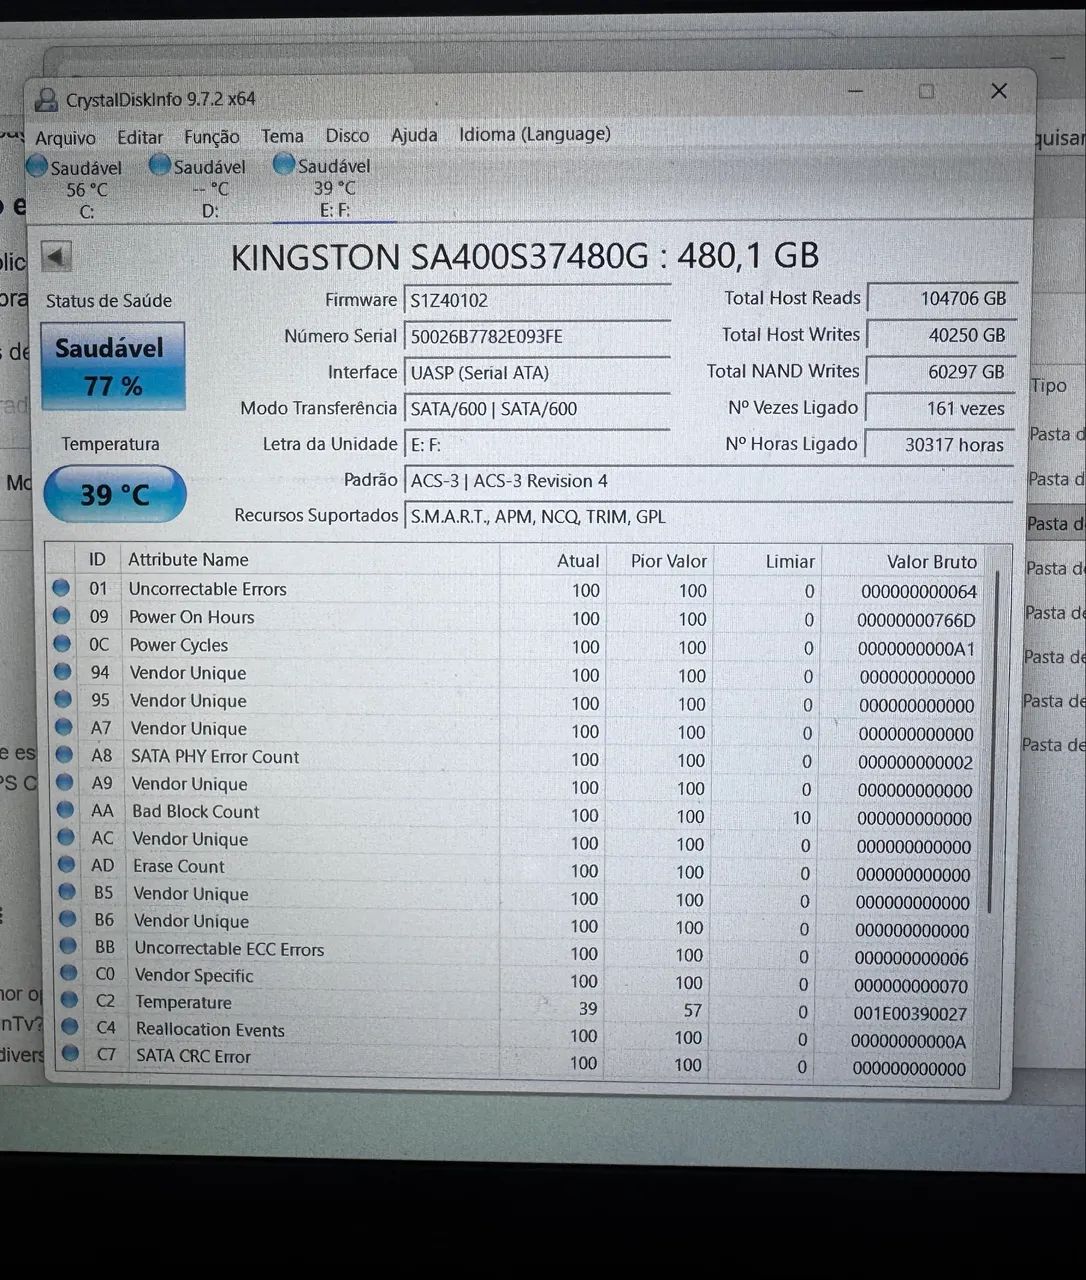This screenshot has height=1280, width=1086.
Task: Click the Attribute Name column header
Action: pyautogui.click(x=188, y=560)
